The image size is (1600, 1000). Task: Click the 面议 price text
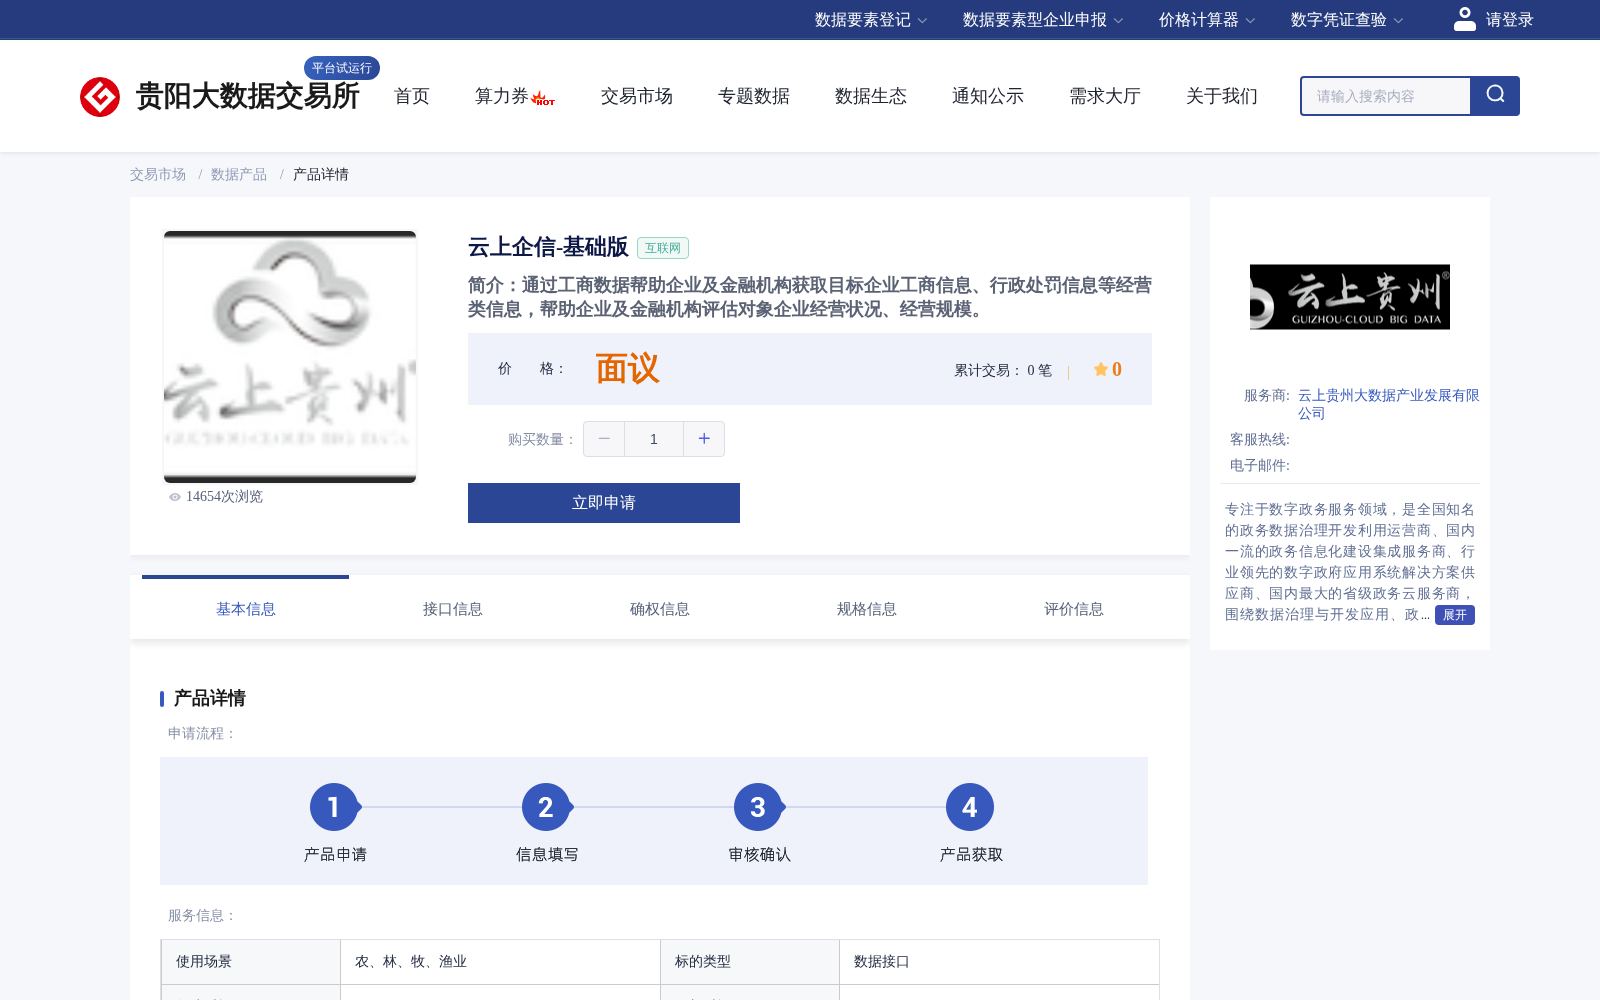(x=627, y=369)
